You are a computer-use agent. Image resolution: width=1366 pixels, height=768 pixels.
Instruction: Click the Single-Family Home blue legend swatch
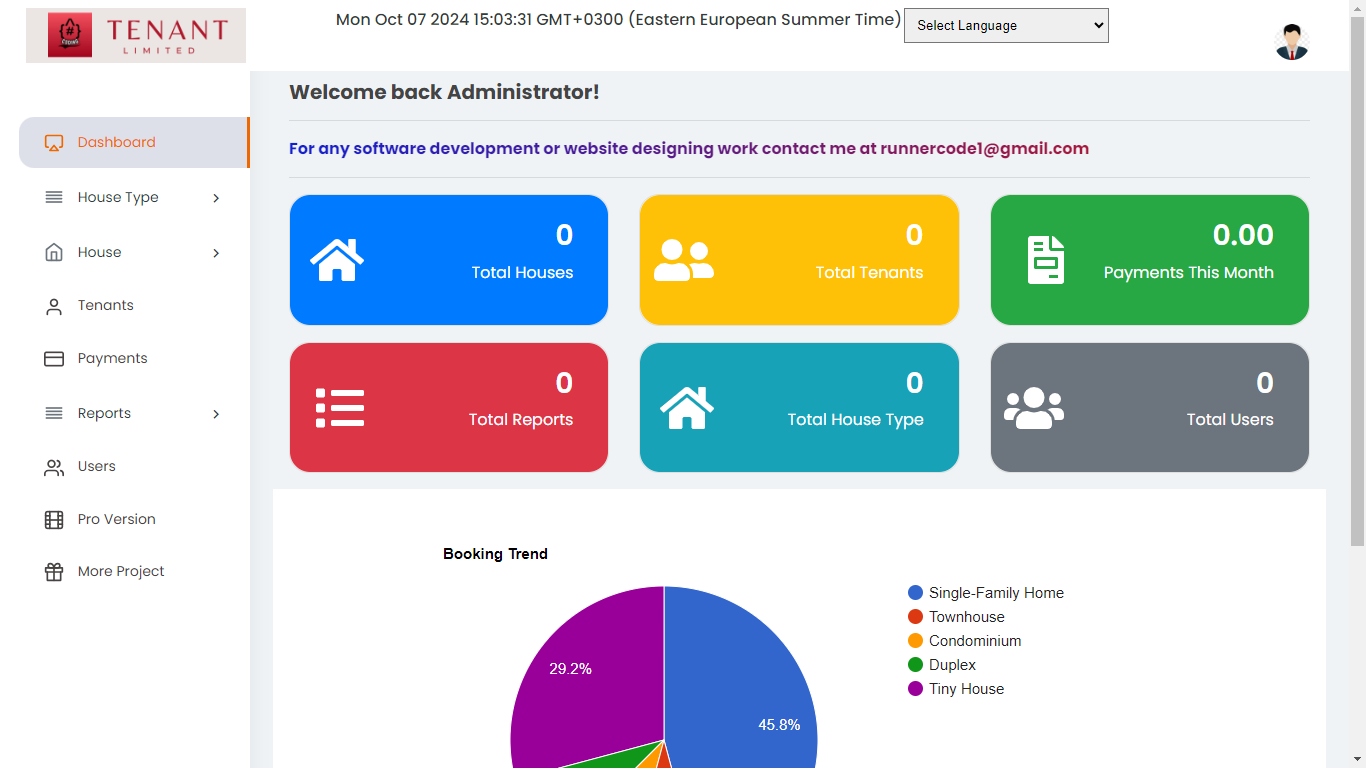915,593
